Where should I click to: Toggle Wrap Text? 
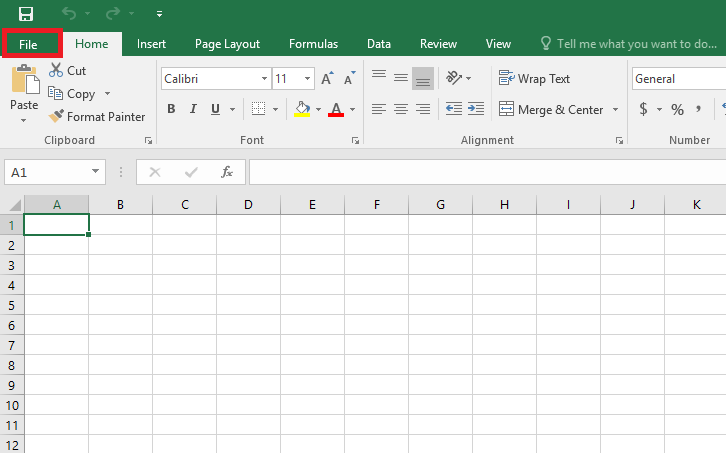click(x=534, y=79)
